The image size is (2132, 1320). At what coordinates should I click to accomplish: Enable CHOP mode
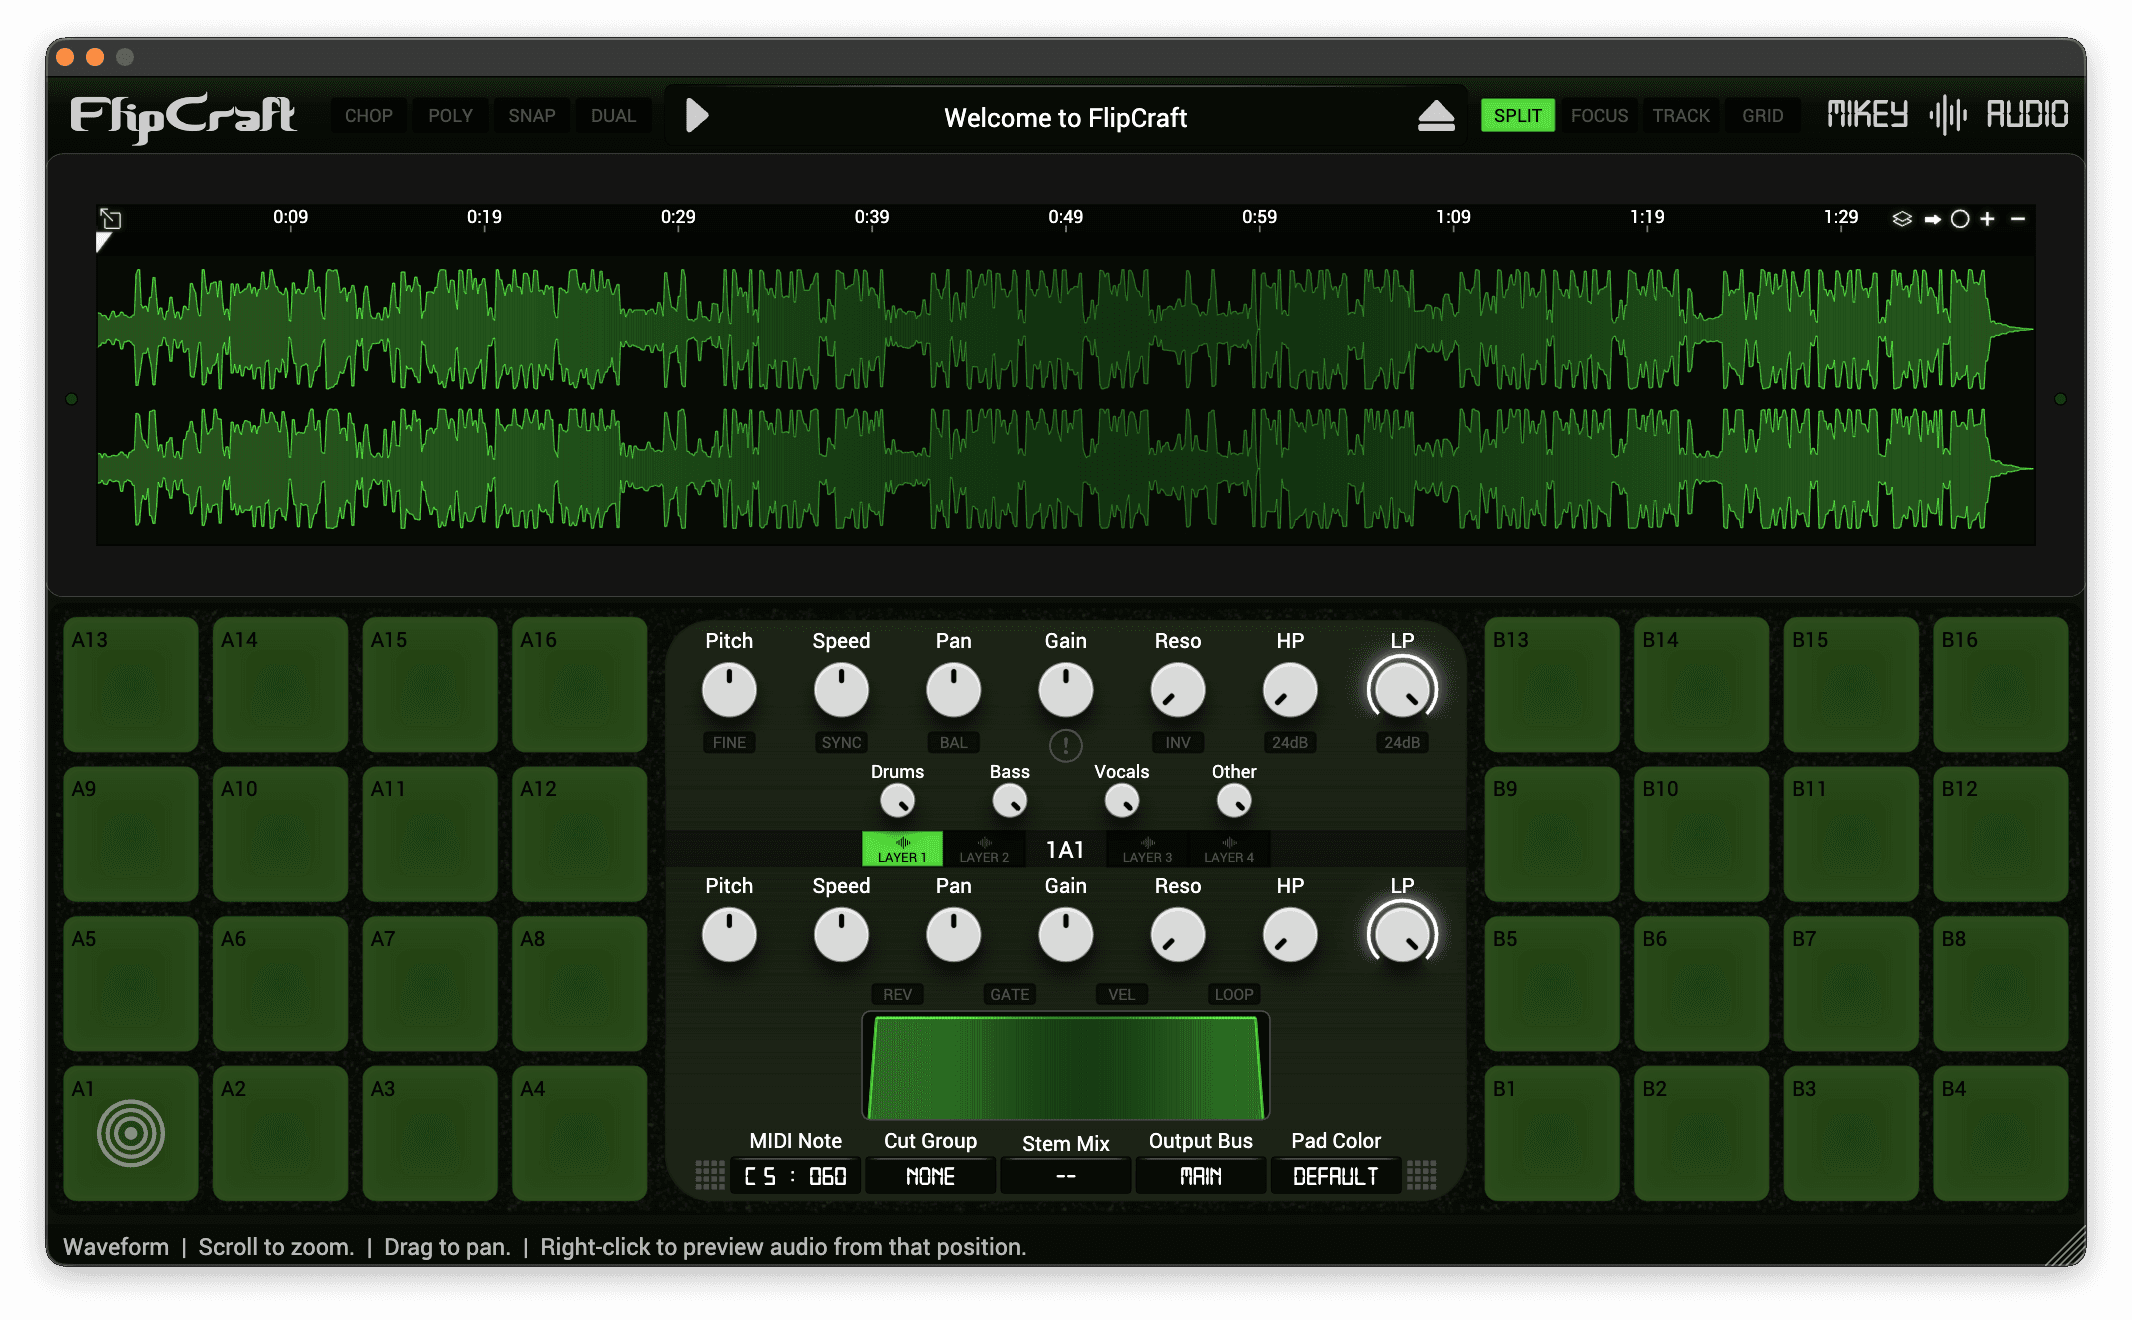pos(369,116)
